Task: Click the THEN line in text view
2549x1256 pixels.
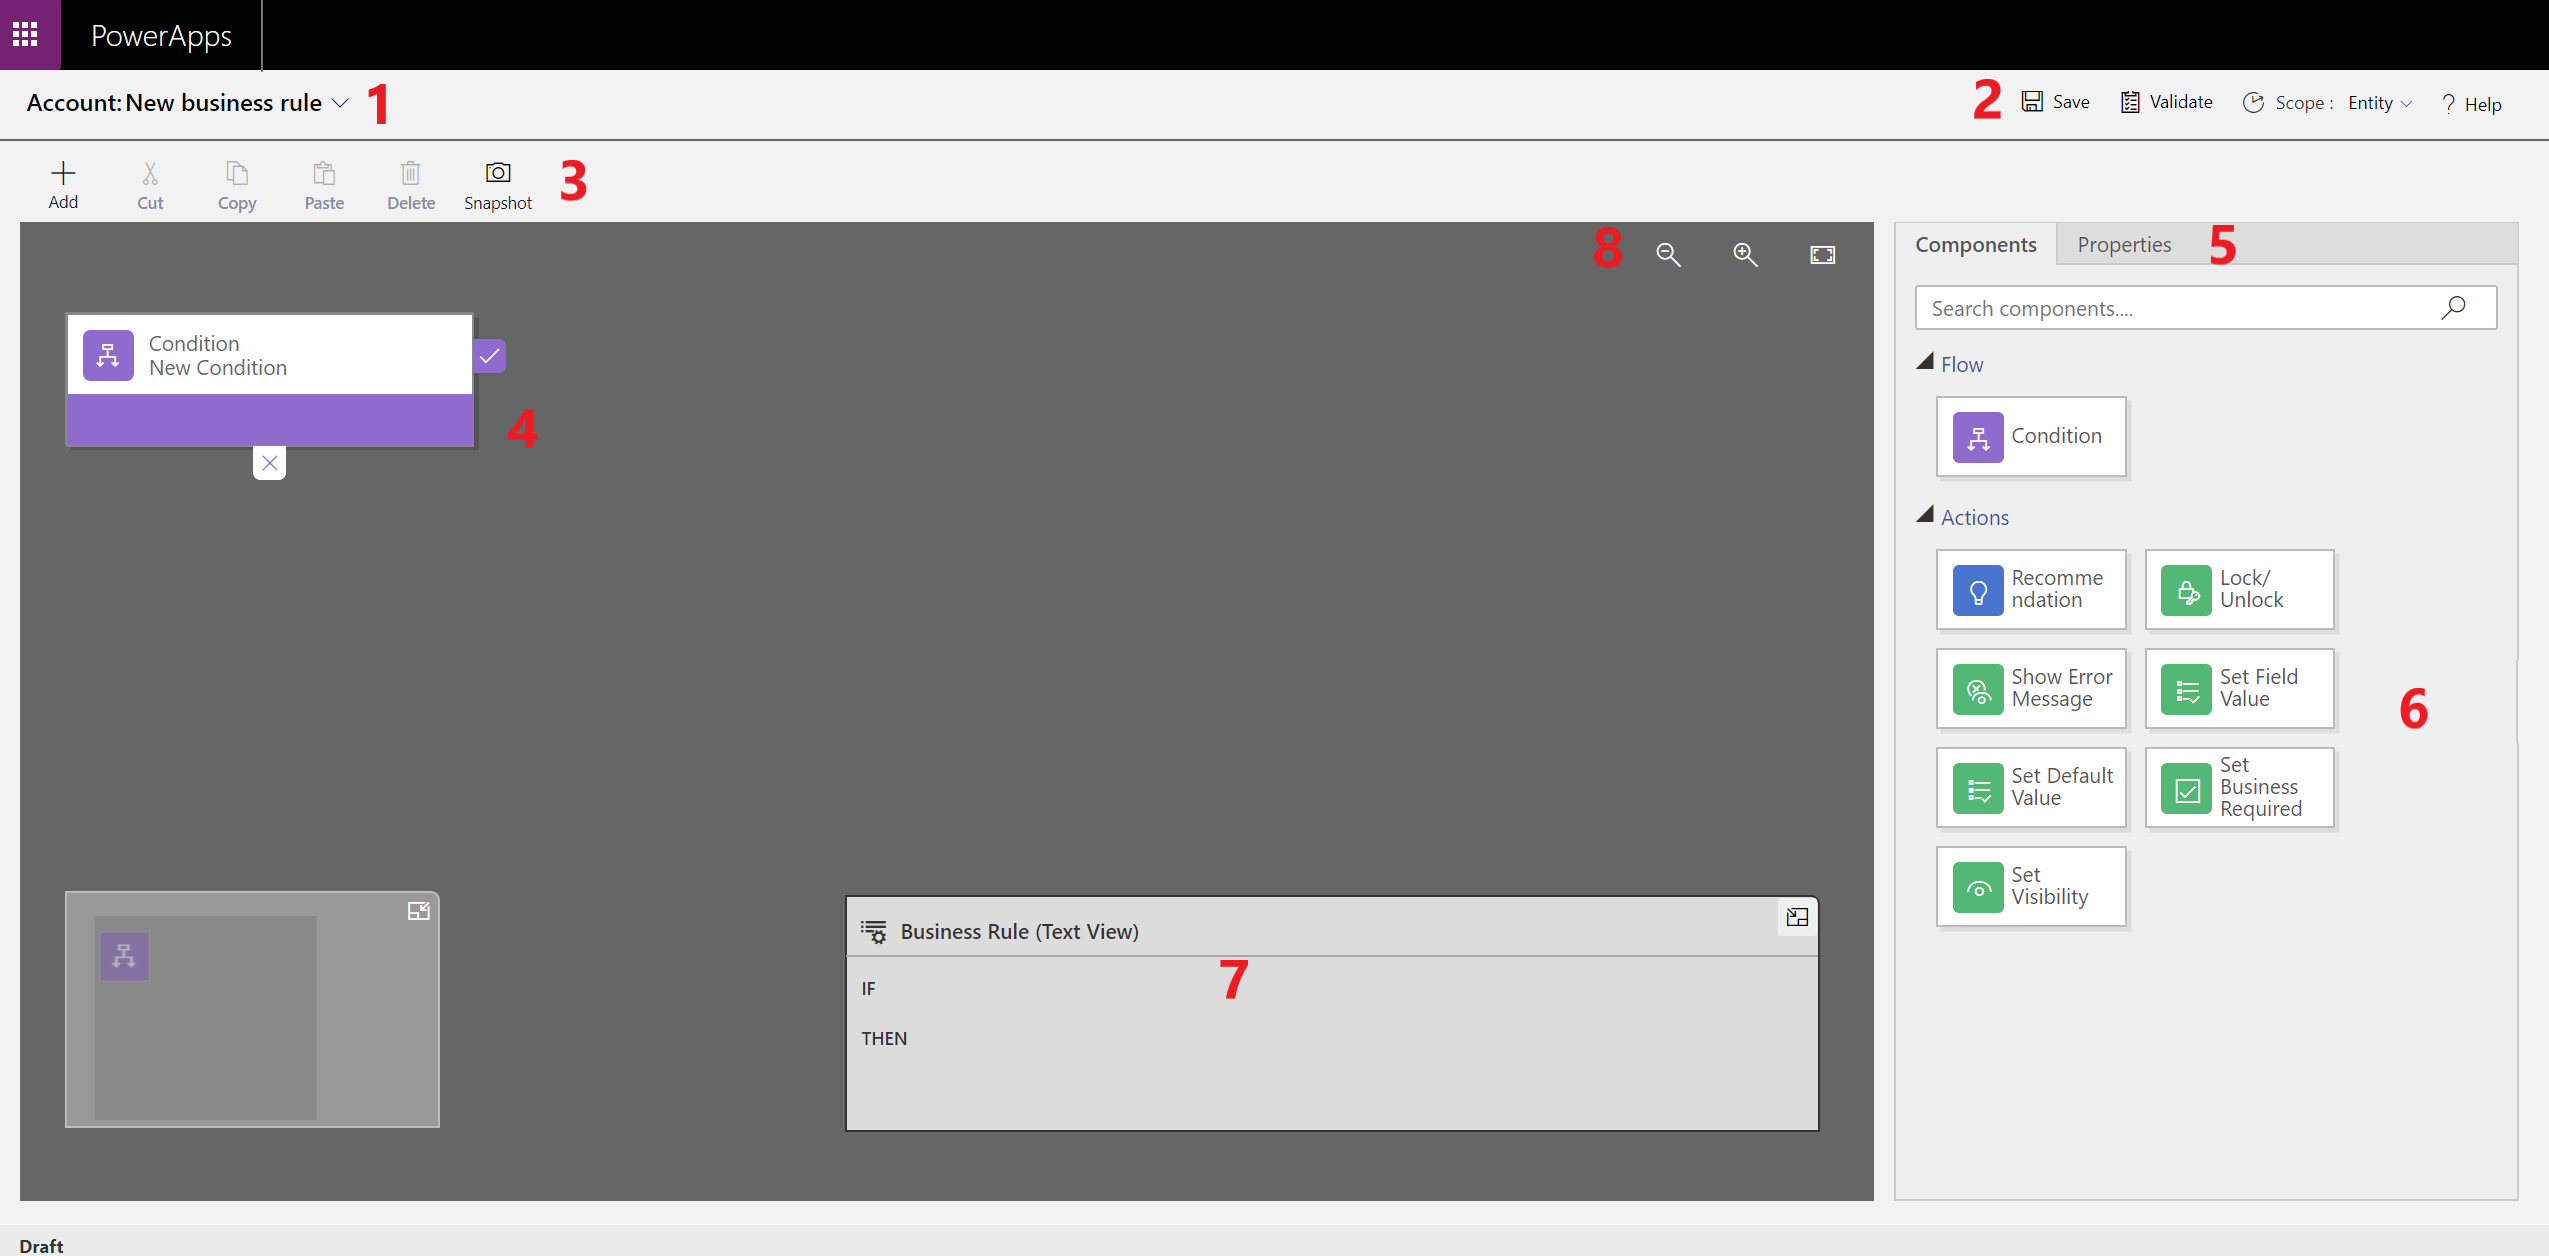Action: point(884,1038)
